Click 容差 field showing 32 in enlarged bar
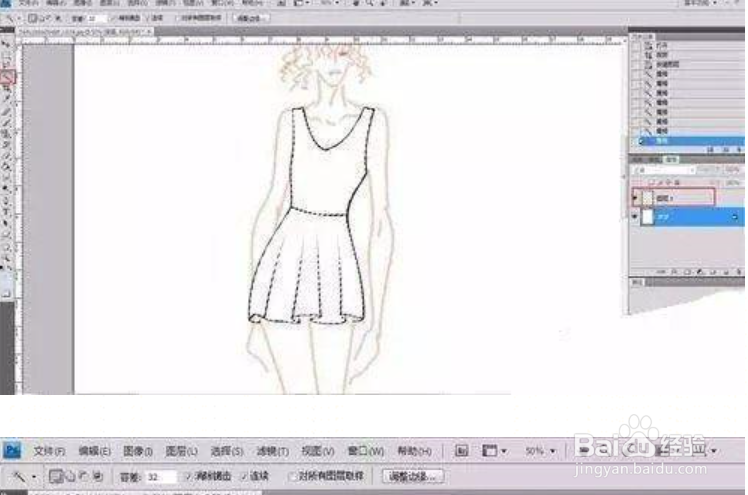Image resolution: width=748 pixels, height=495 pixels. pos(161,476)
